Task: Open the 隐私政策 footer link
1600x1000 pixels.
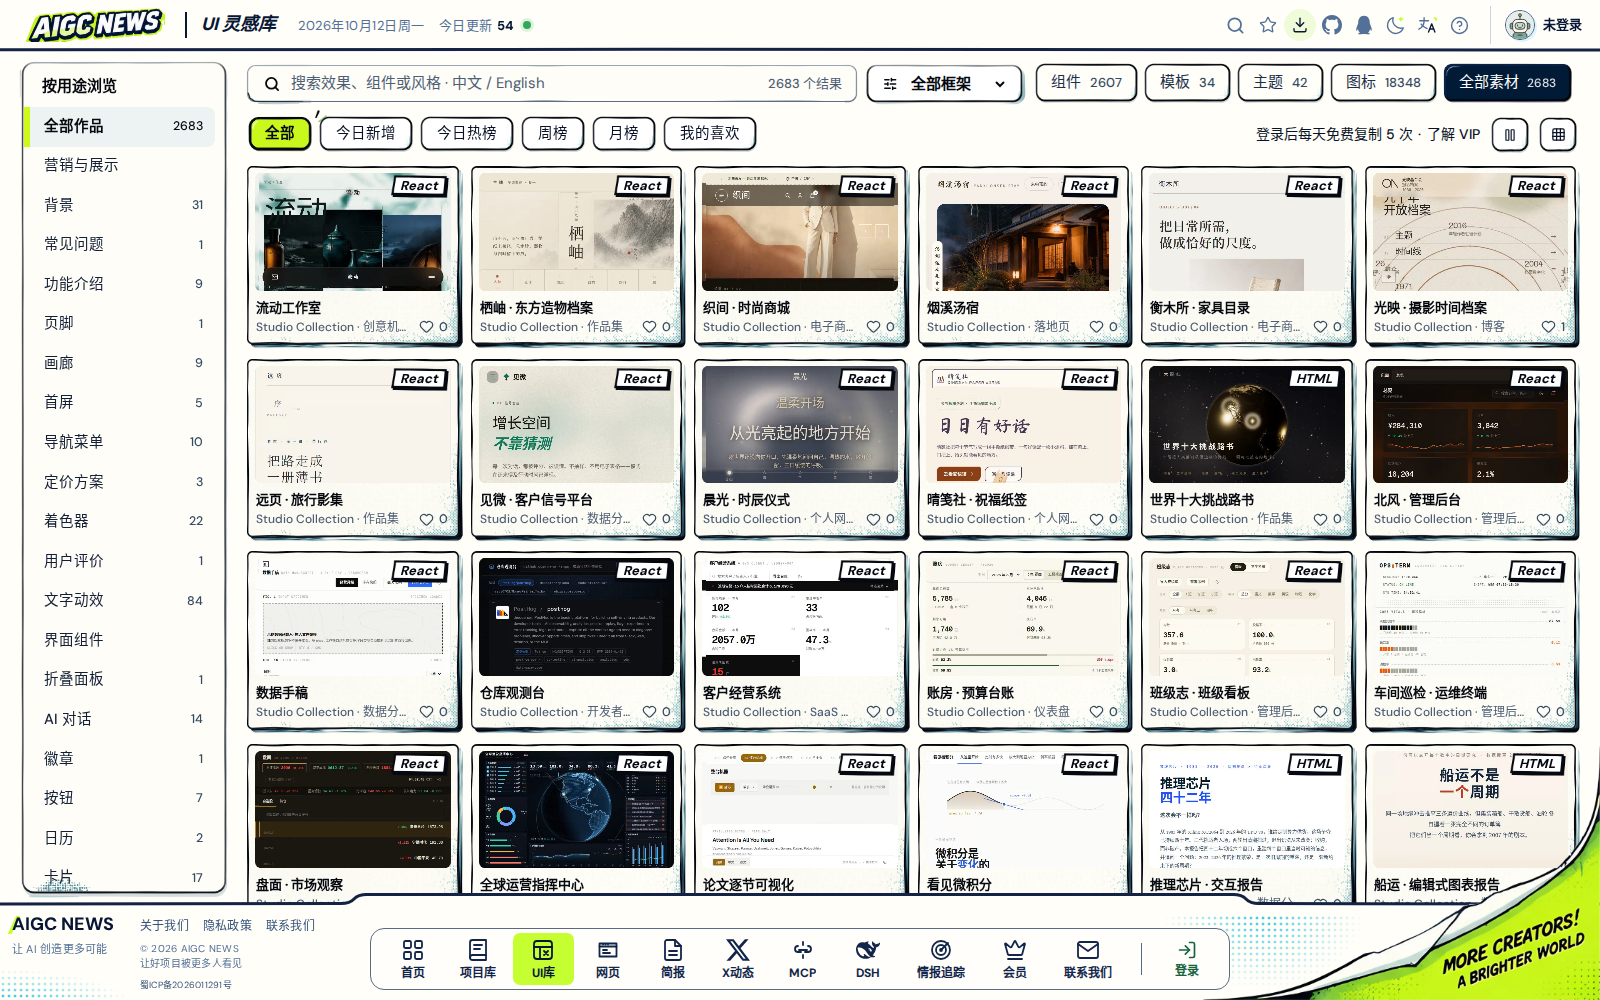Action: coord(227,925)
